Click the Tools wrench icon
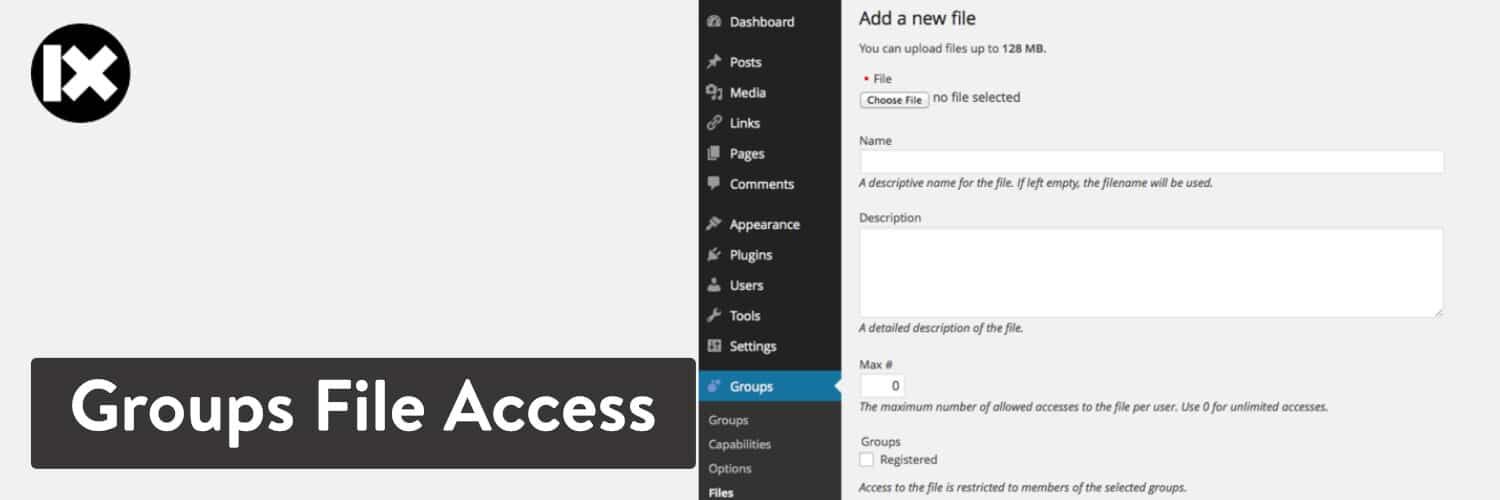Viewport: 1500px width, 500px height. tap(714, 316)
